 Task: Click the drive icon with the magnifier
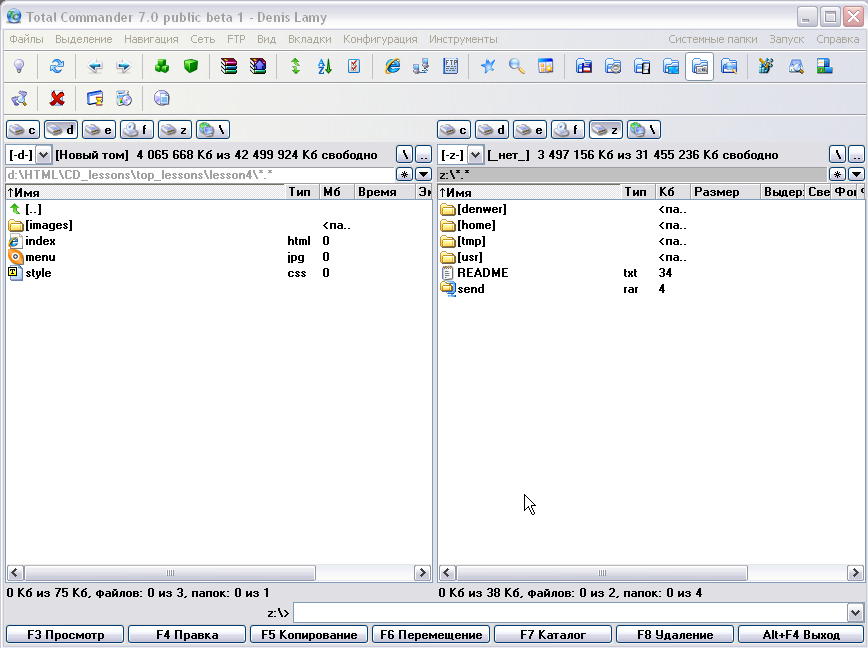tap(796, 66)
